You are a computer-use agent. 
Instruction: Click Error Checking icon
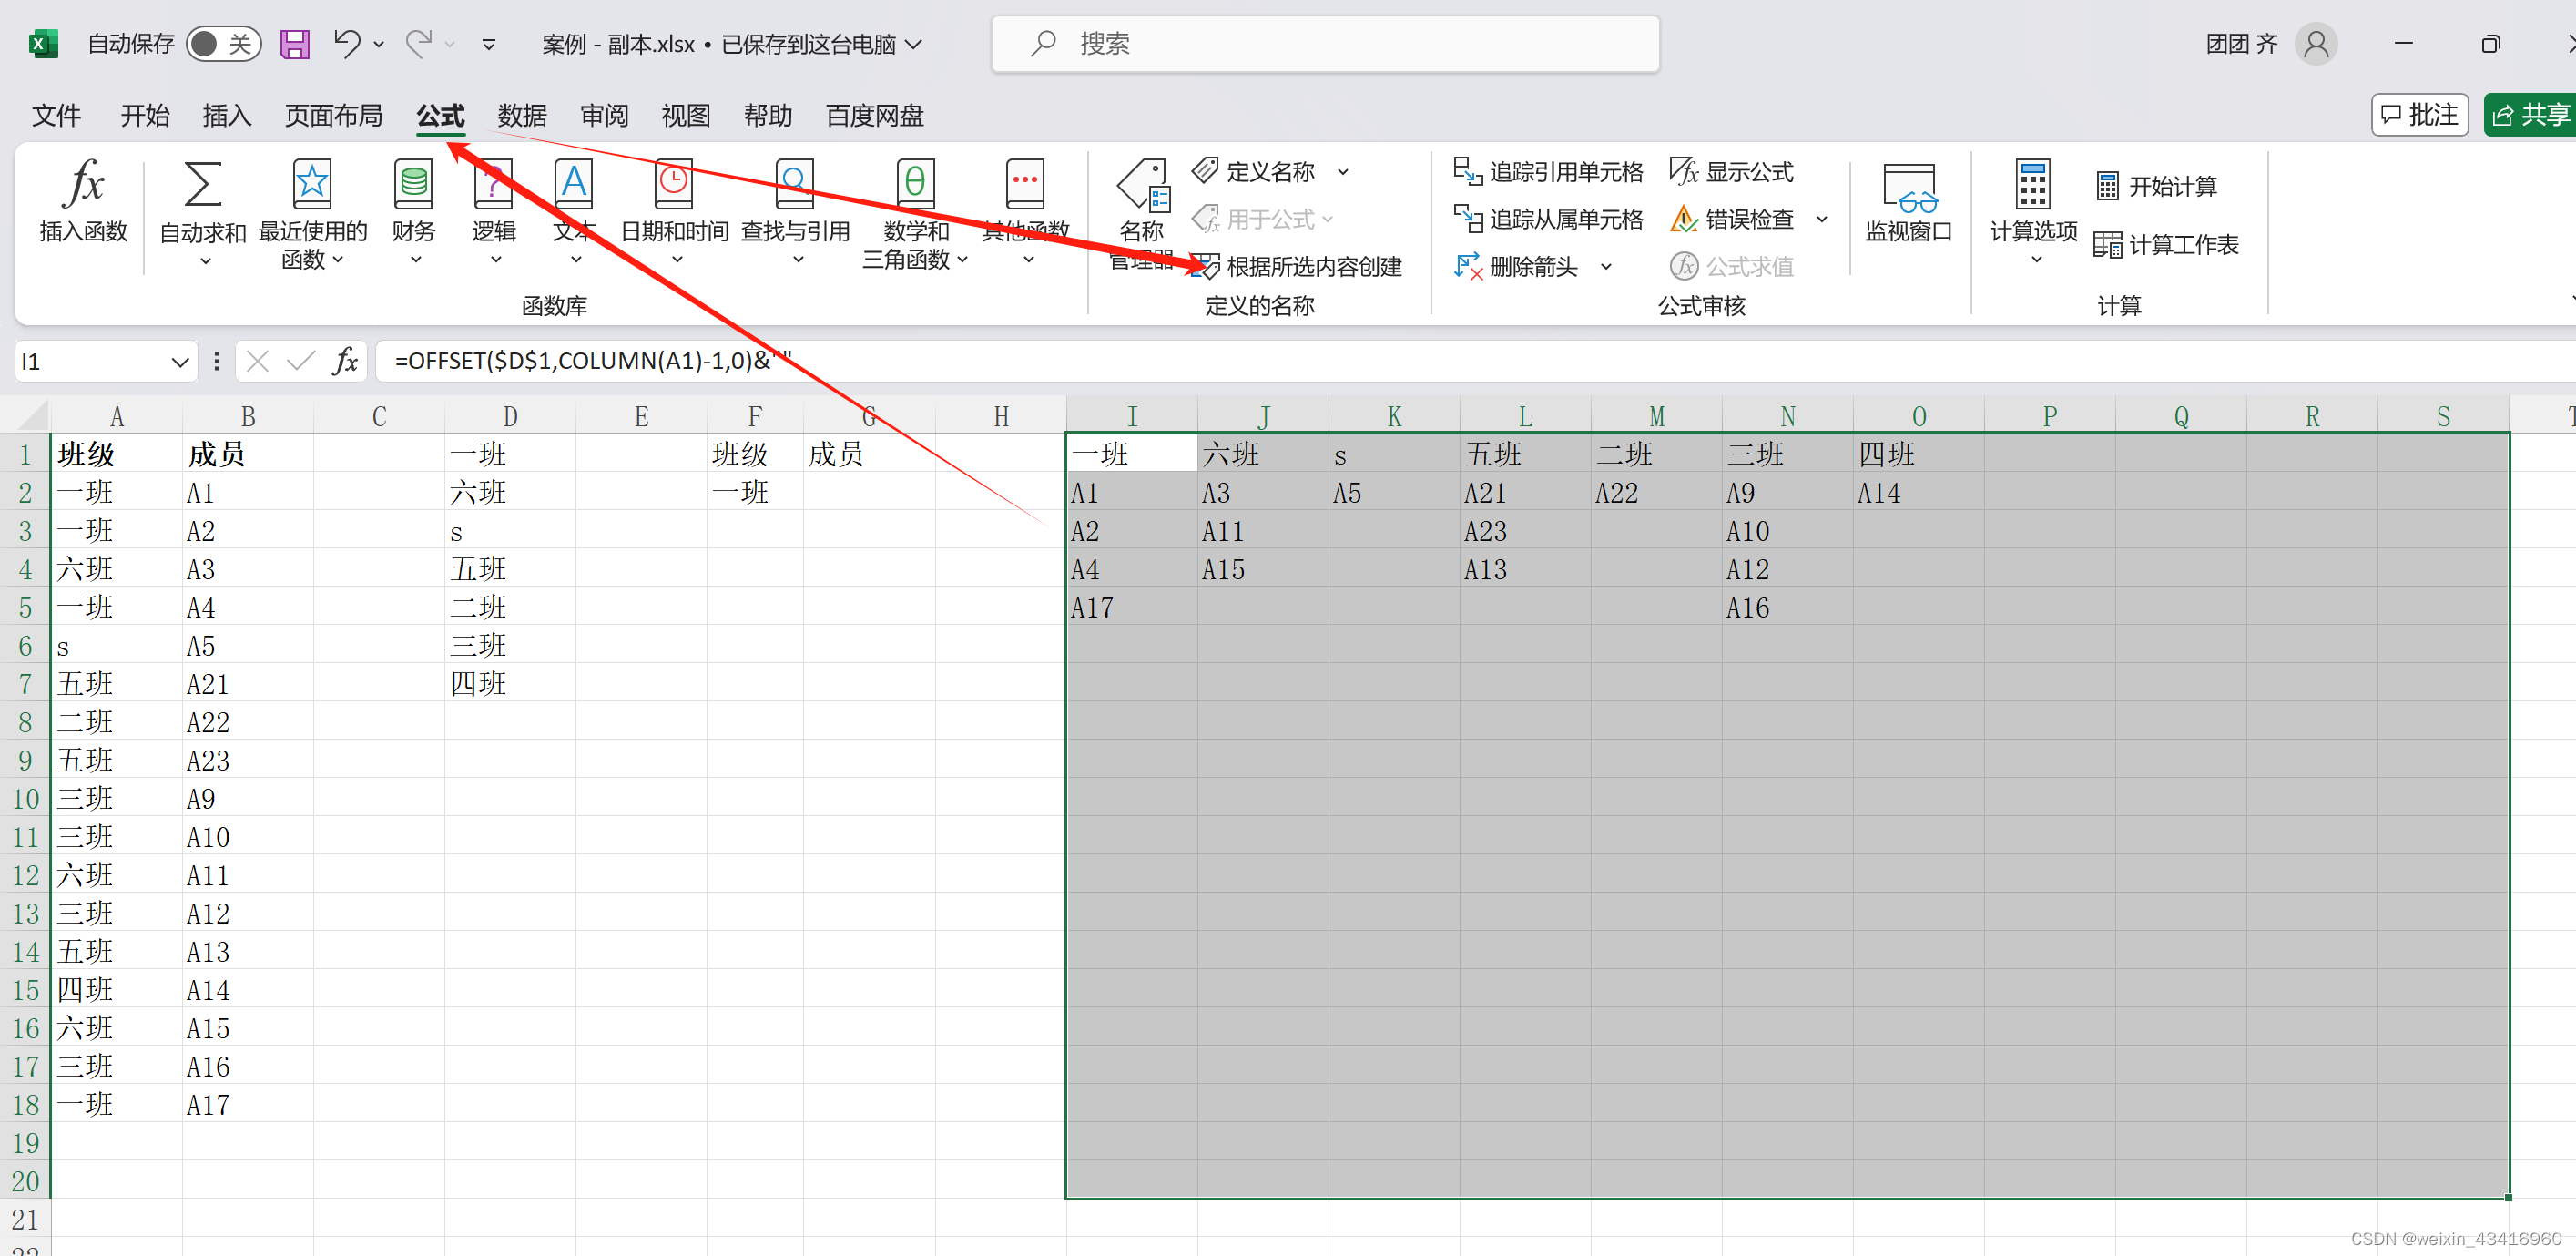click(x=1684, y=219)
